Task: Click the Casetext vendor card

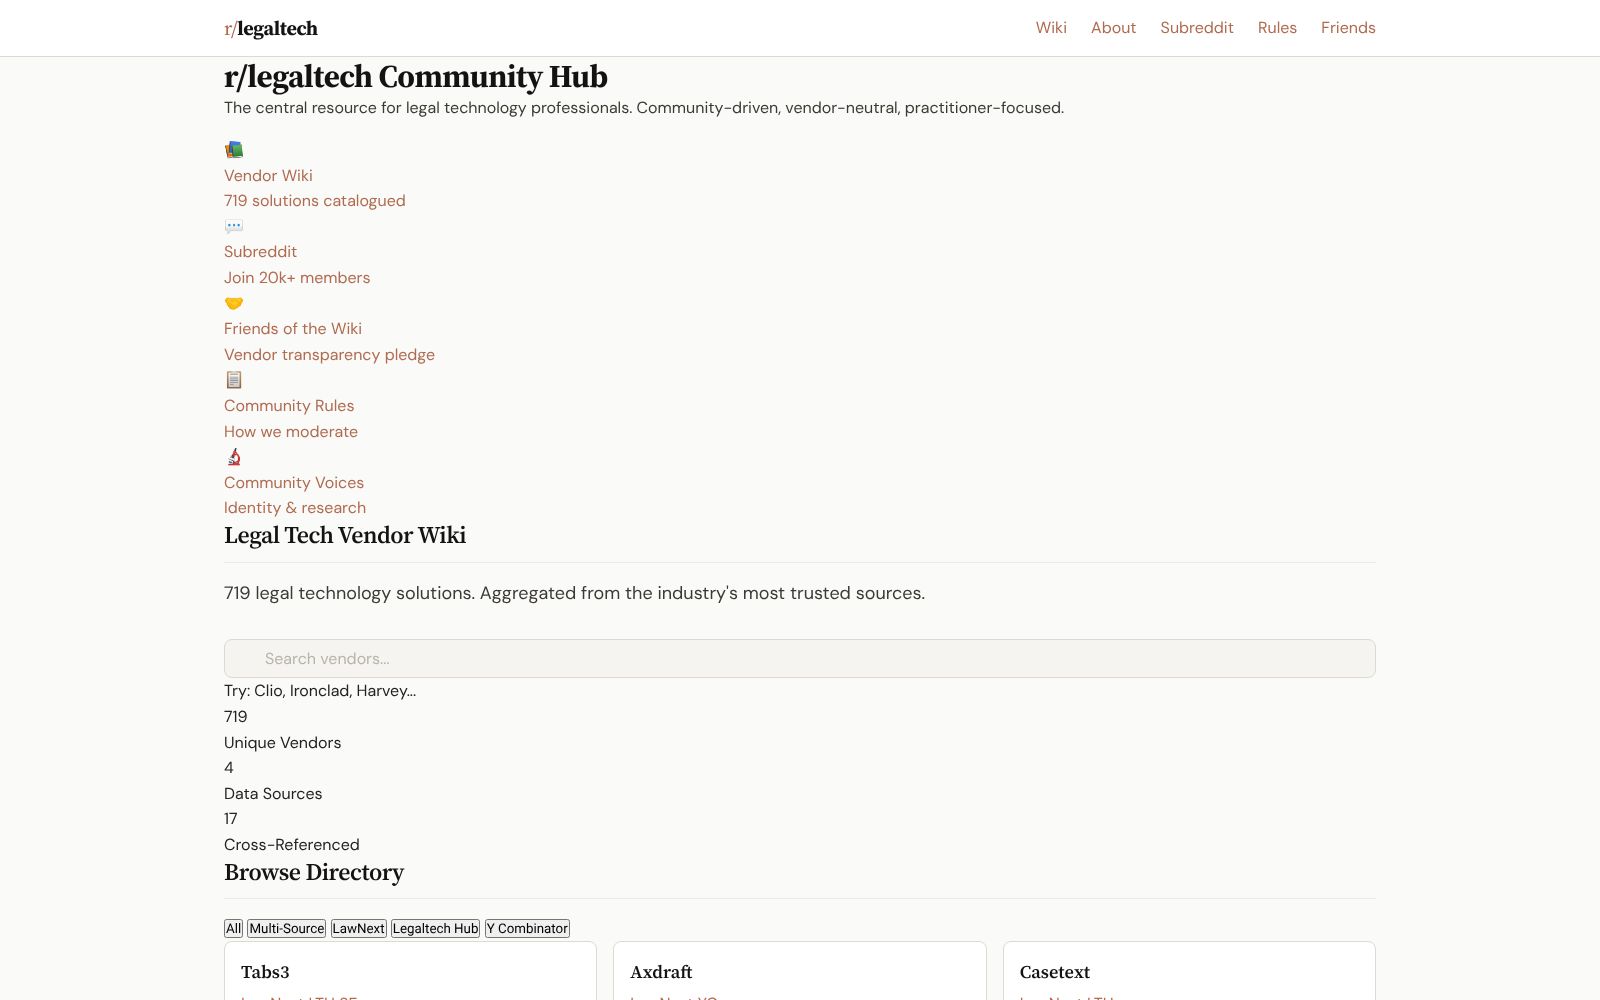Action: [x=1188, y=972]
